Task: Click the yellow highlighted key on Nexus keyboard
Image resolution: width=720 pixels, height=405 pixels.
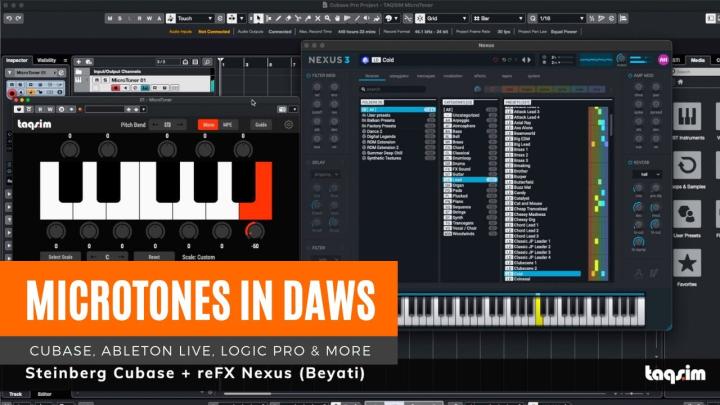Action: click(539, 312)
